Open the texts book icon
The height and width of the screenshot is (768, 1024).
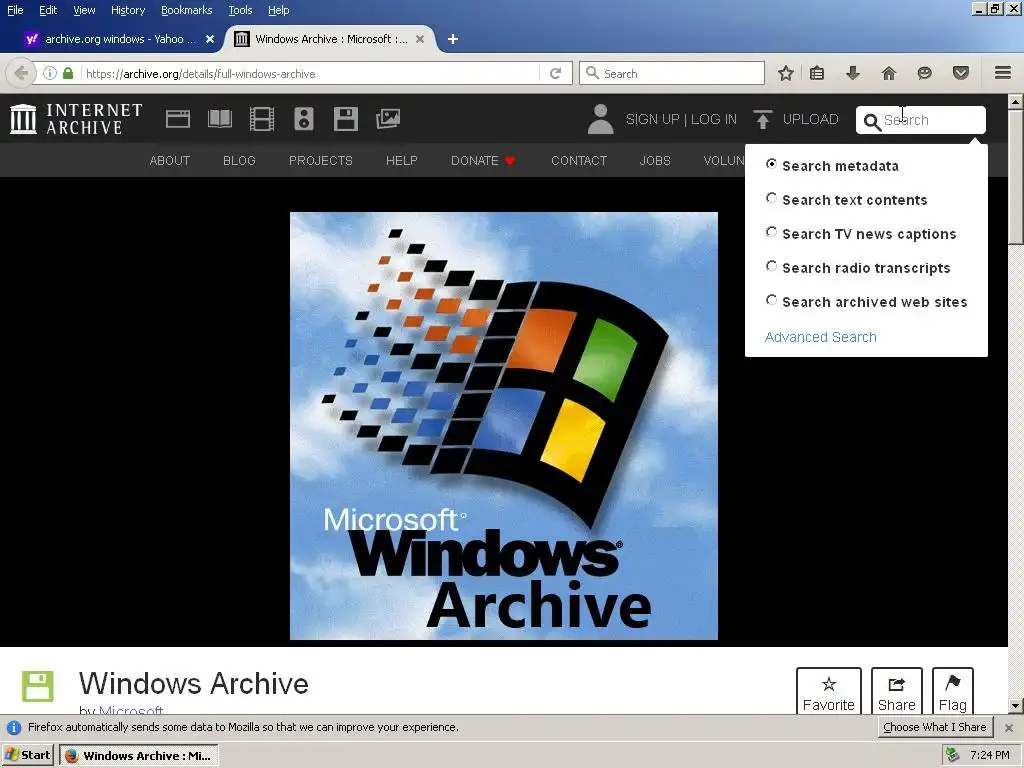pos(219,119)
